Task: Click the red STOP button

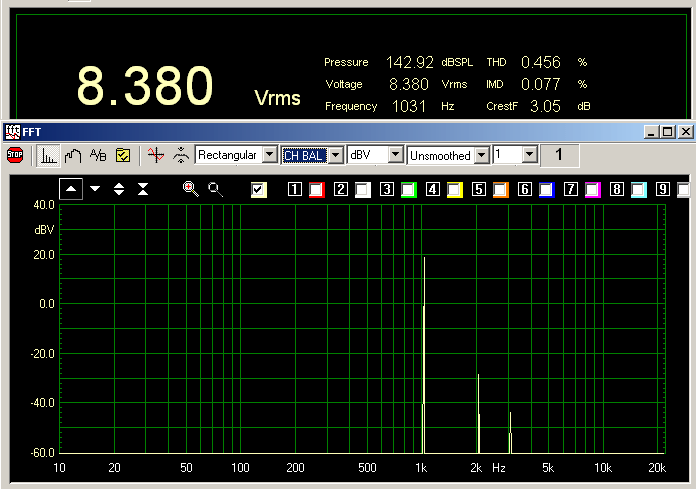Action: [15, 155]
